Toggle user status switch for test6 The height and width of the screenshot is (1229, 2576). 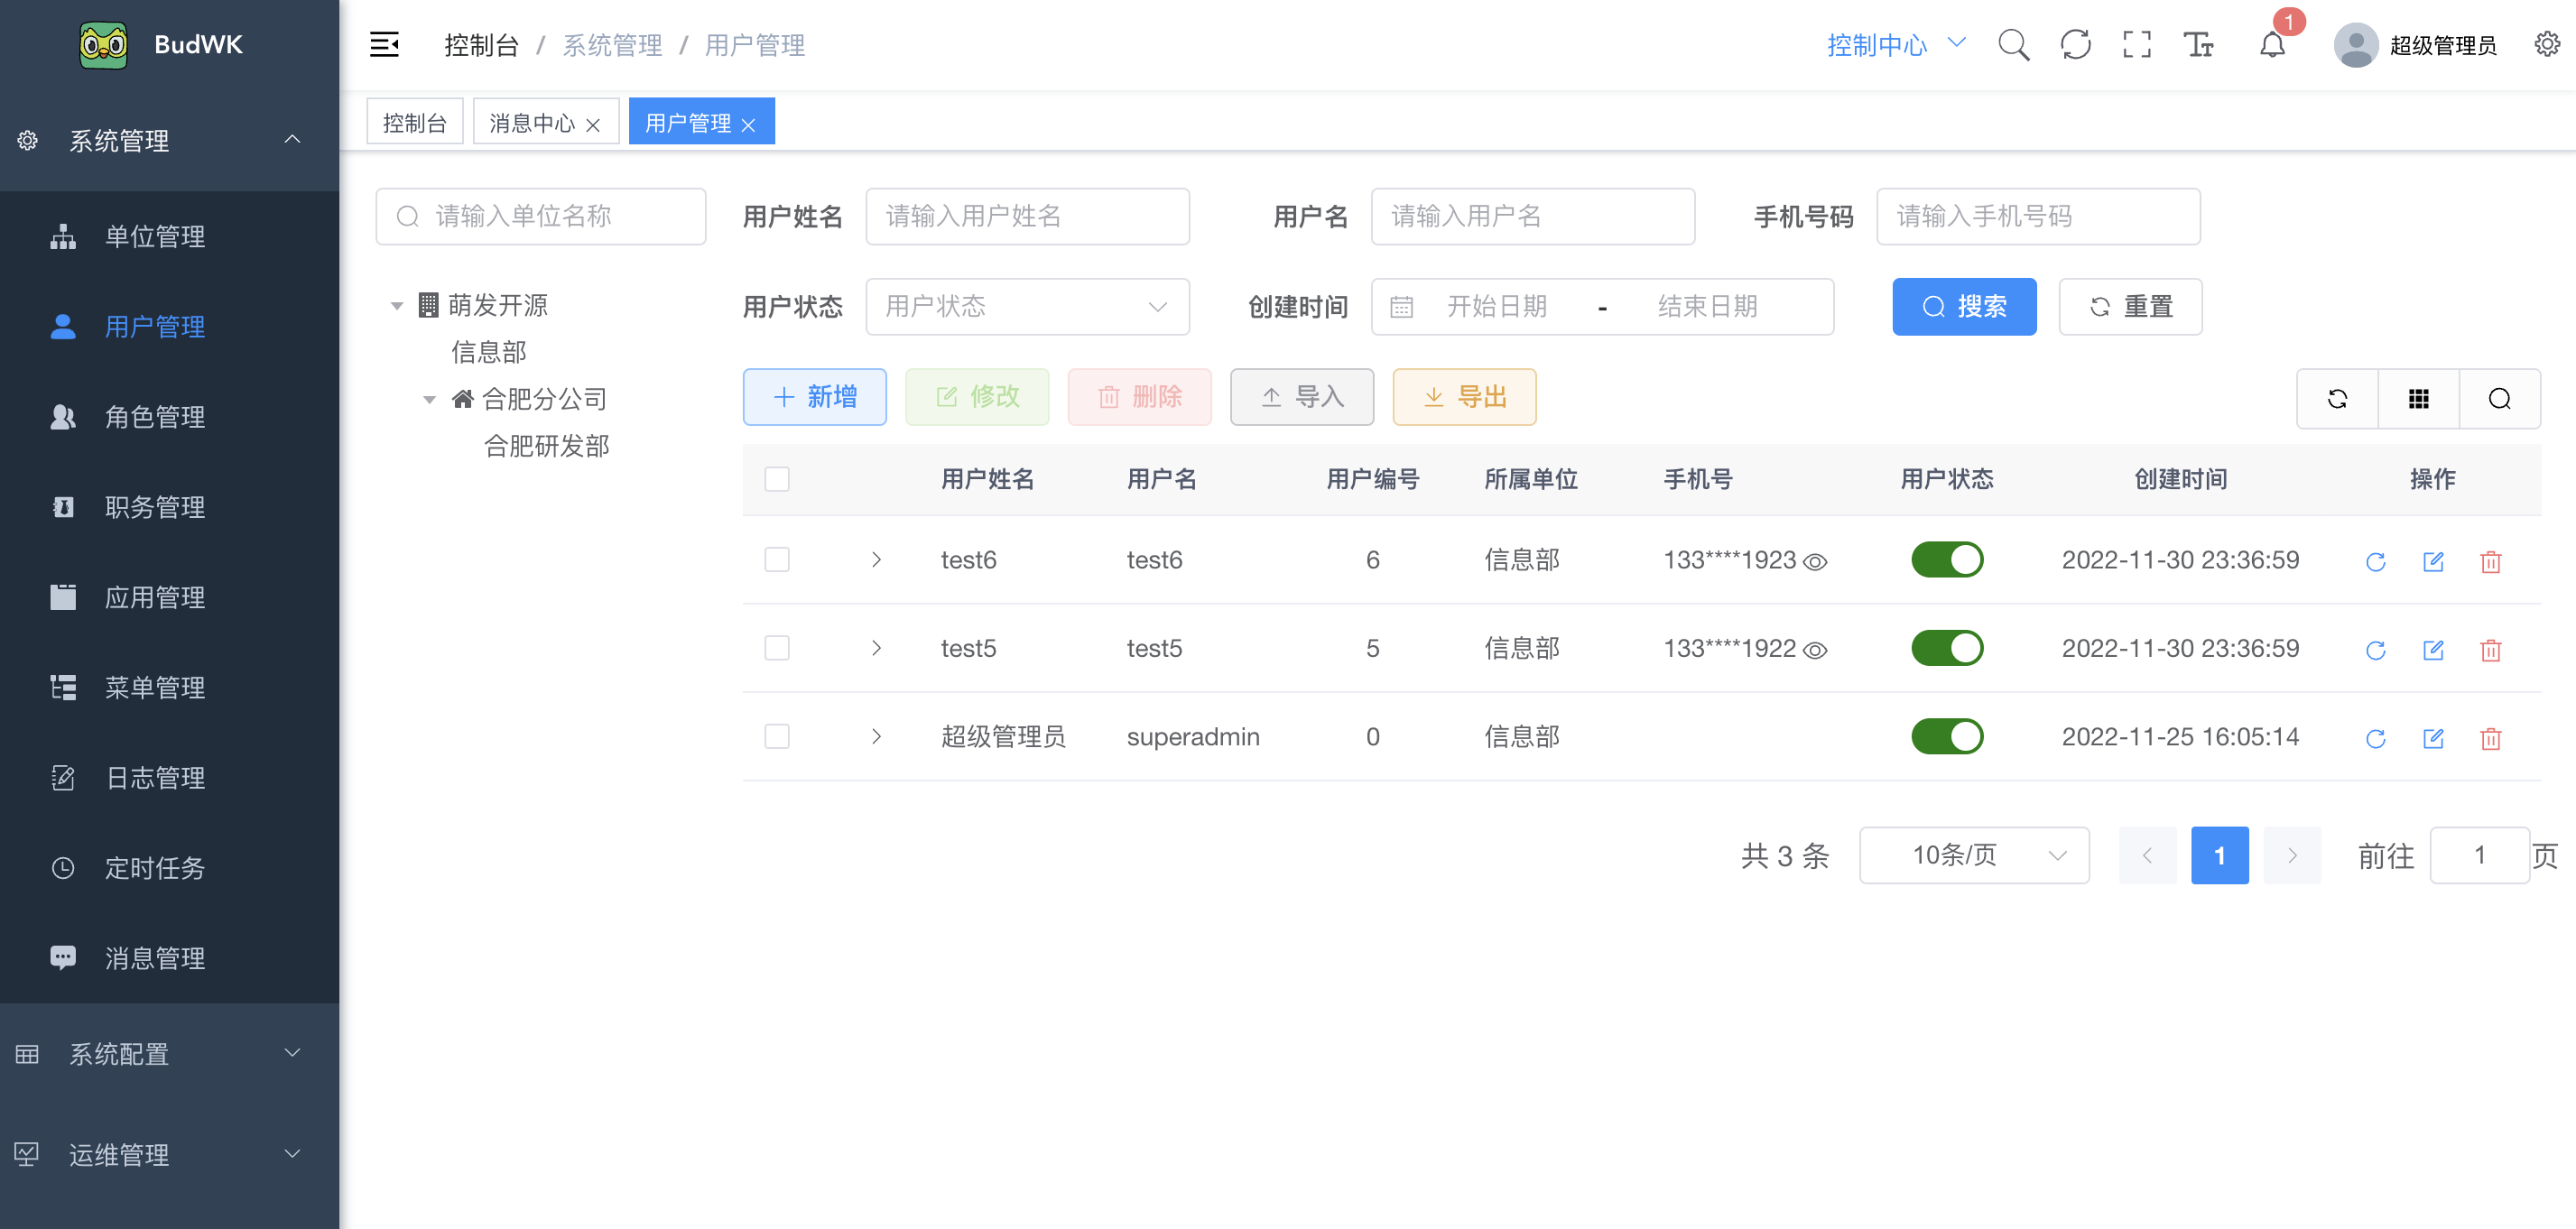click(x=1946, y=559)
